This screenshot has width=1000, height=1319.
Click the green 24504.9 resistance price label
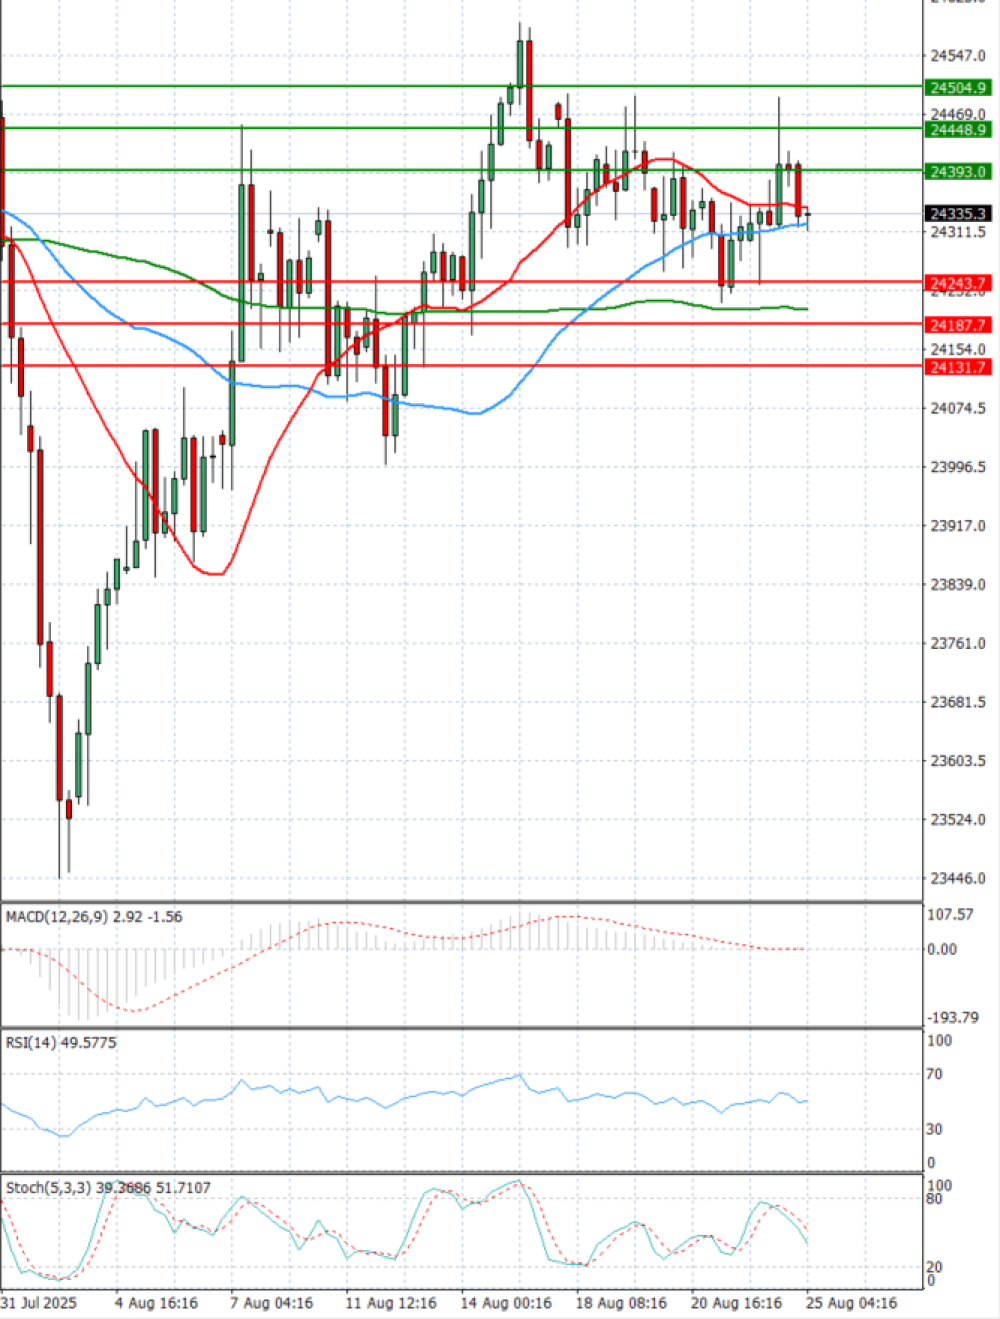click(957, 88)
